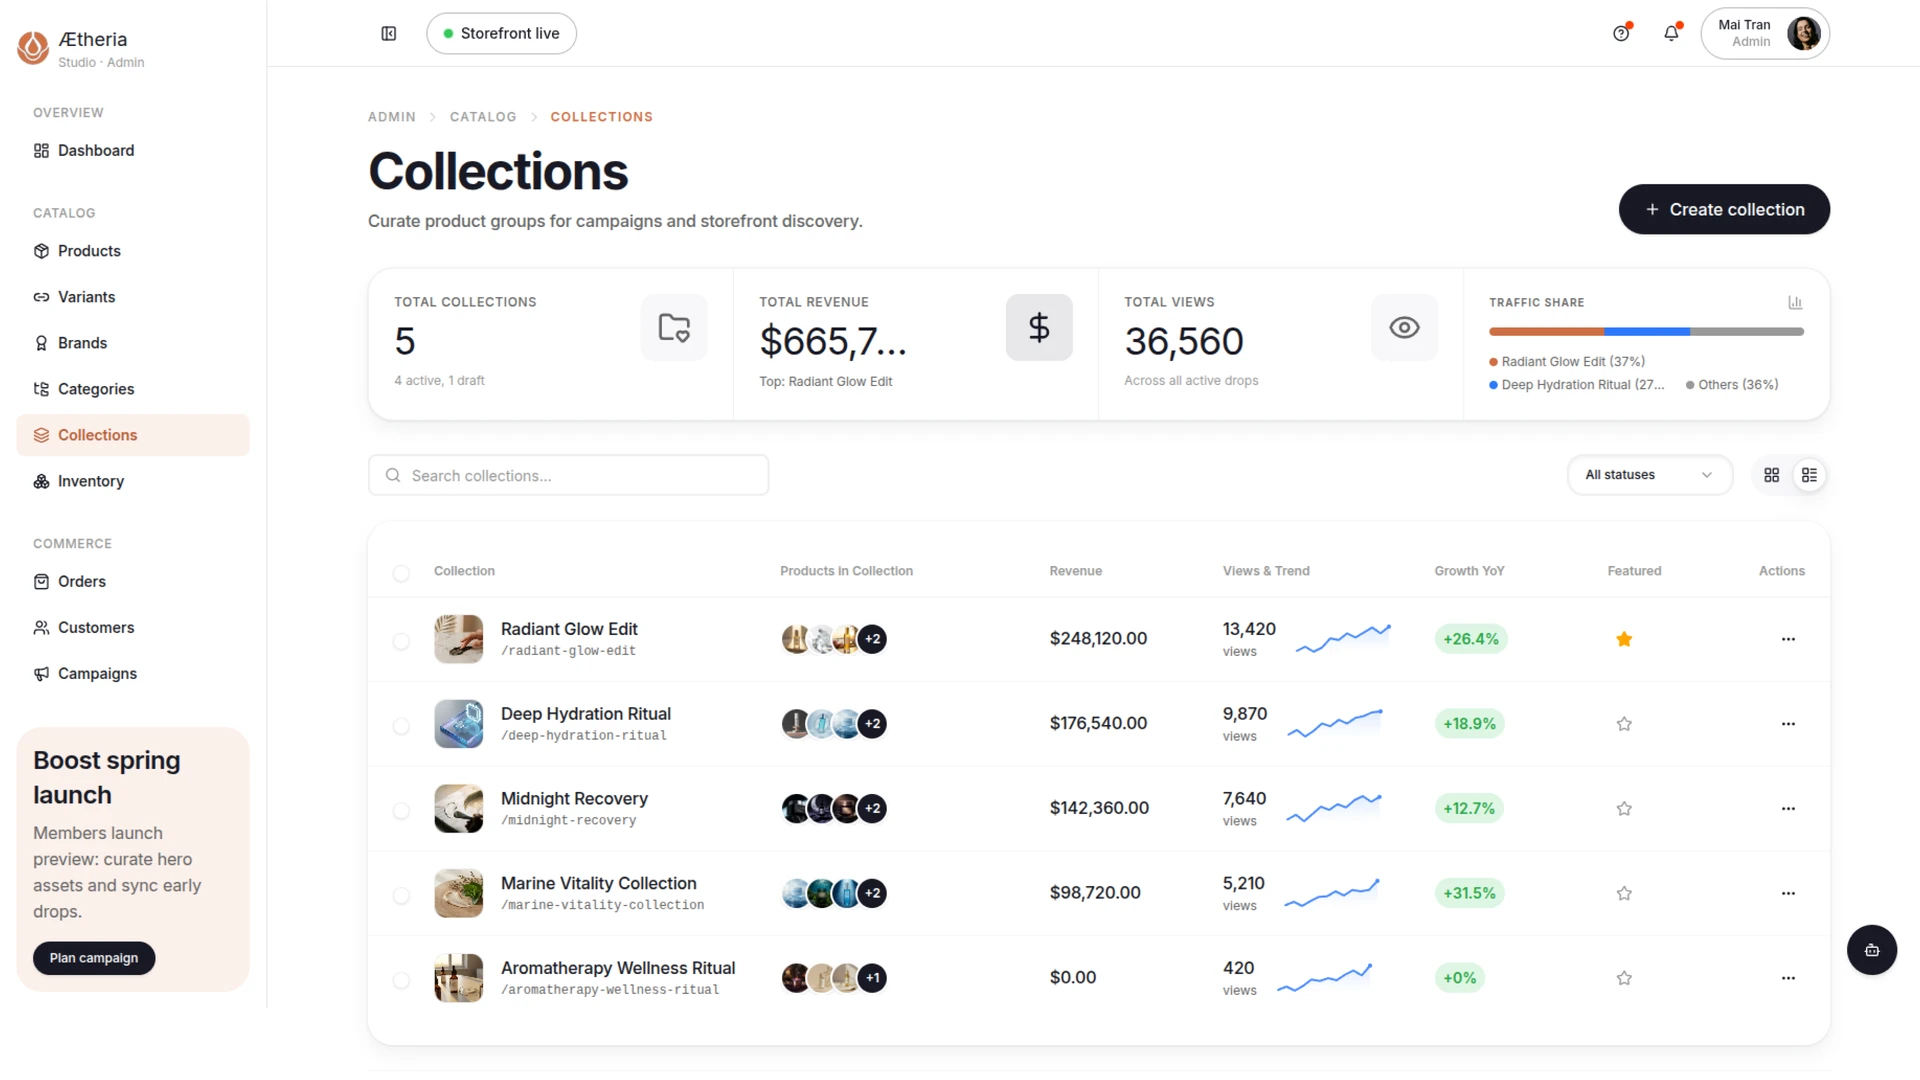1920x1080 pixels.
Task: Follow the Catalog breadcrumb link
Action: tap(483, 117)
